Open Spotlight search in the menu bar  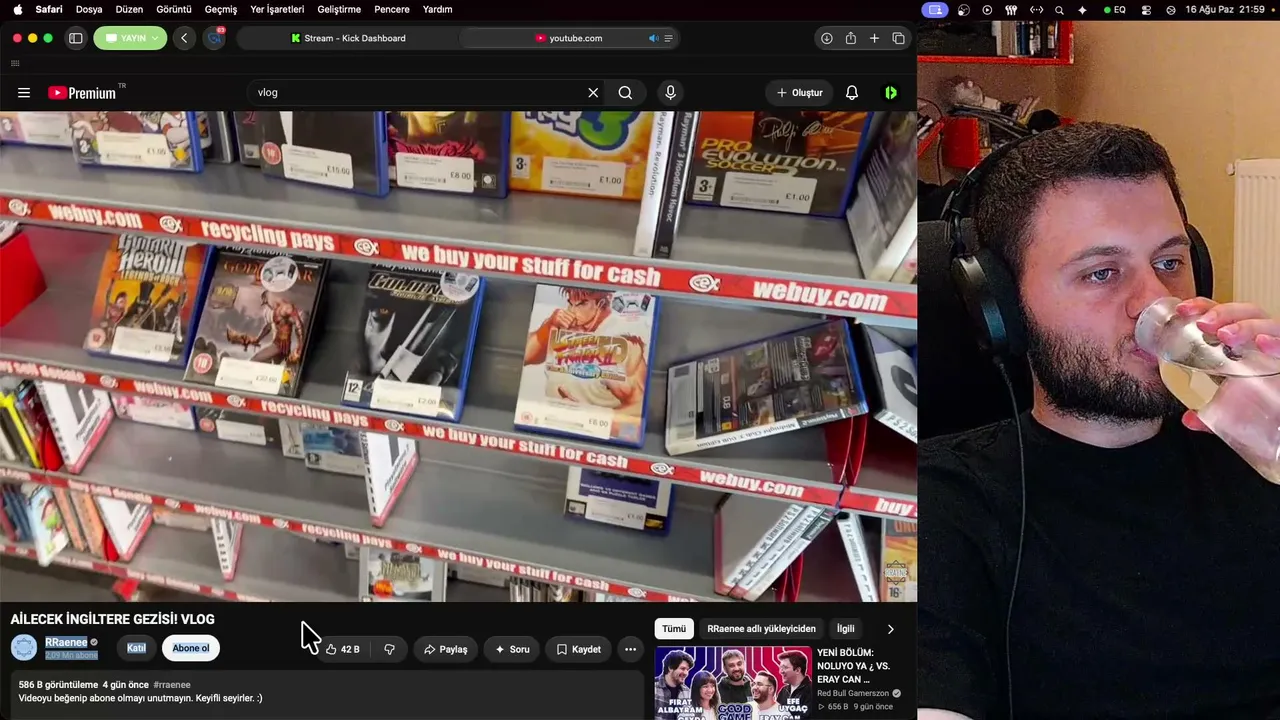coord(1059,9)
